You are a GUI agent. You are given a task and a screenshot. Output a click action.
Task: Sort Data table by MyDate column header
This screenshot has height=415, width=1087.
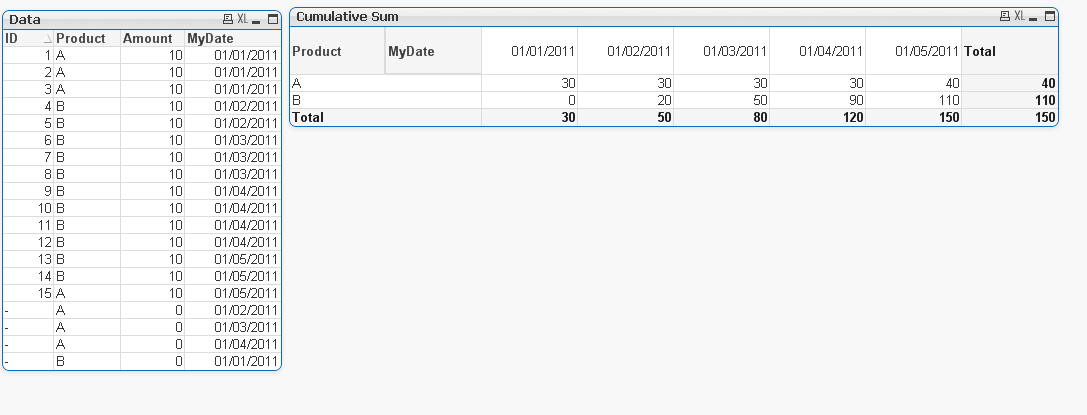[232, 39]
